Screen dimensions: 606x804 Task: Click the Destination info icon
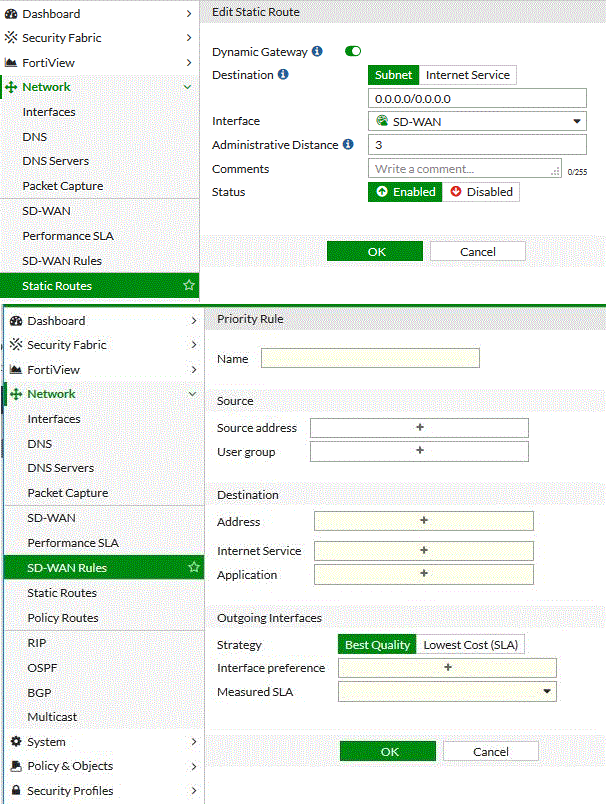click(283, 74)
